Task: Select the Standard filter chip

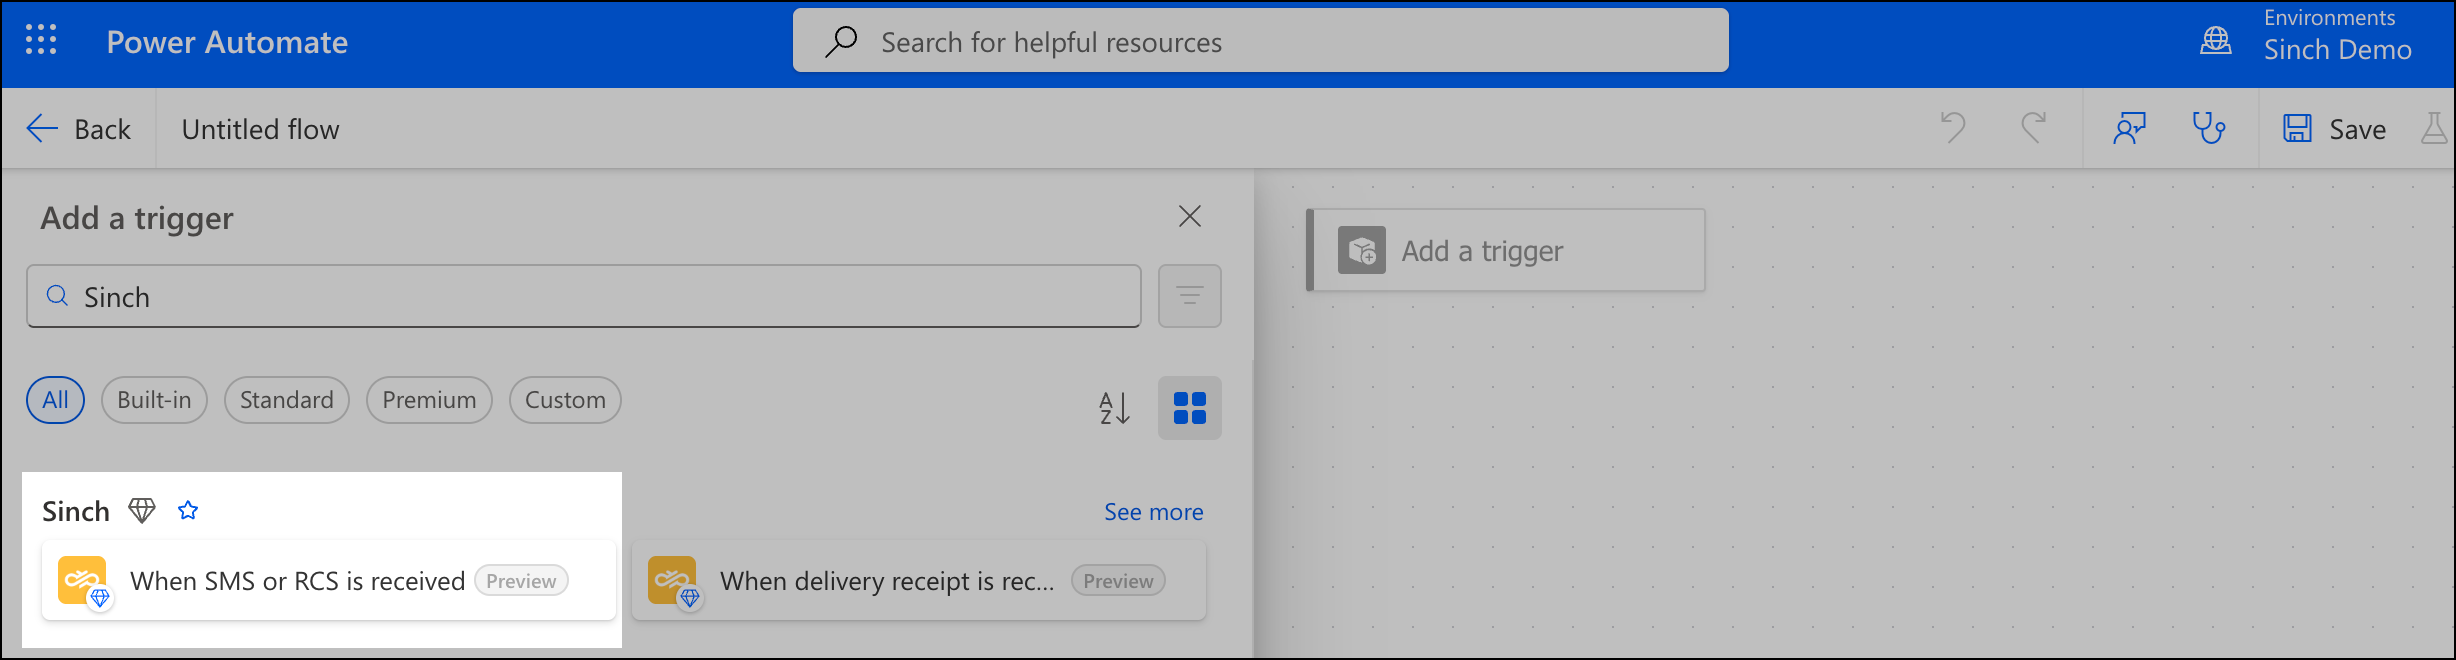Action: (286, 400)
